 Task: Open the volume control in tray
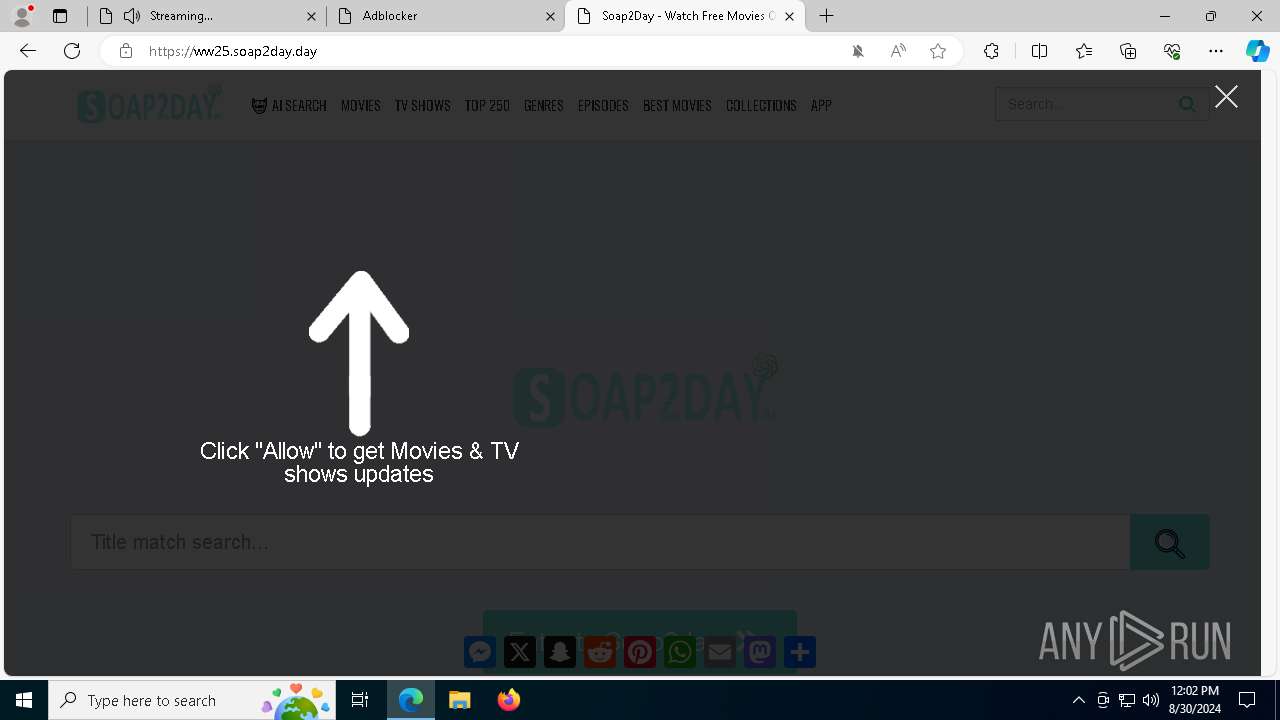[1150, 700]
